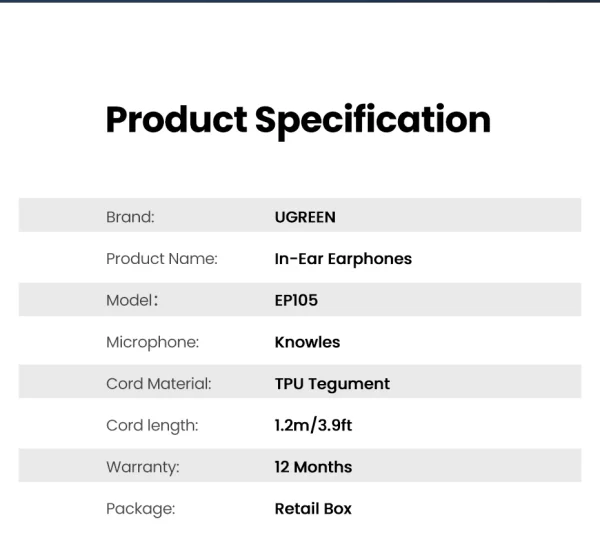The image size is (600, 557).
Task: Click the "Model:" label
Action: 132,300
